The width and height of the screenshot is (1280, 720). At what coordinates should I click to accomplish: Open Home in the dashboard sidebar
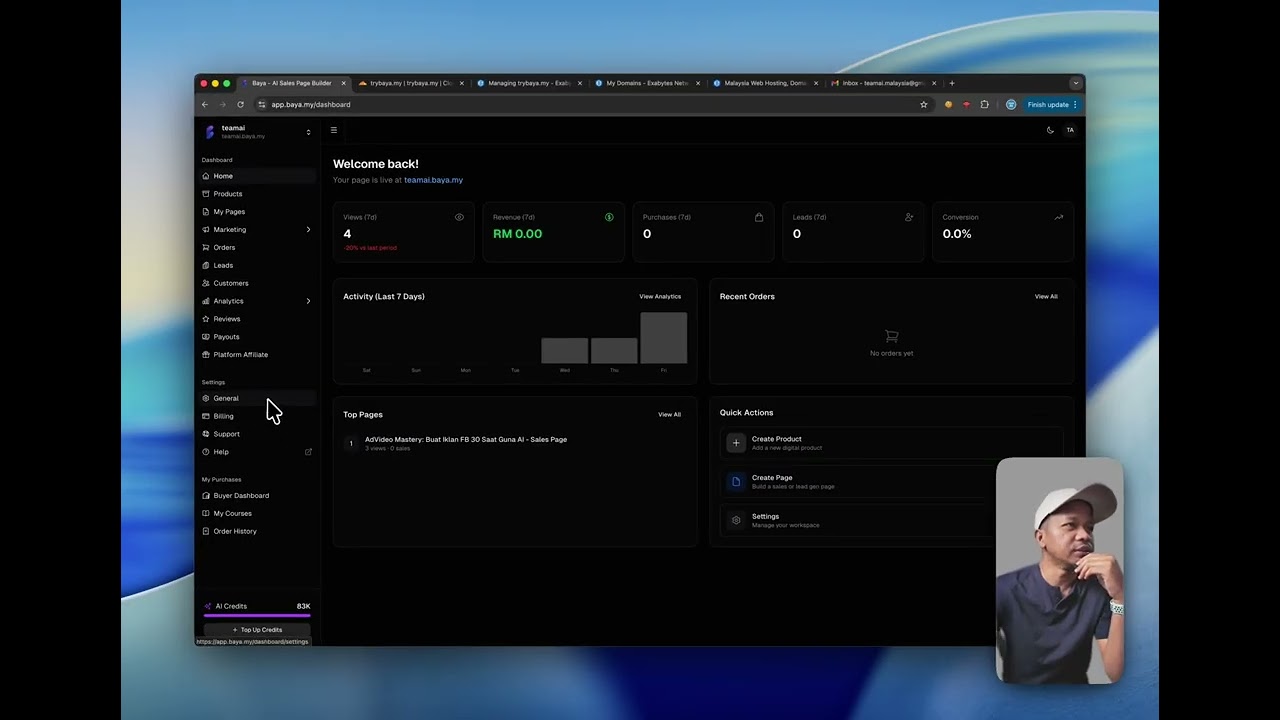click(x=257, y=176)
